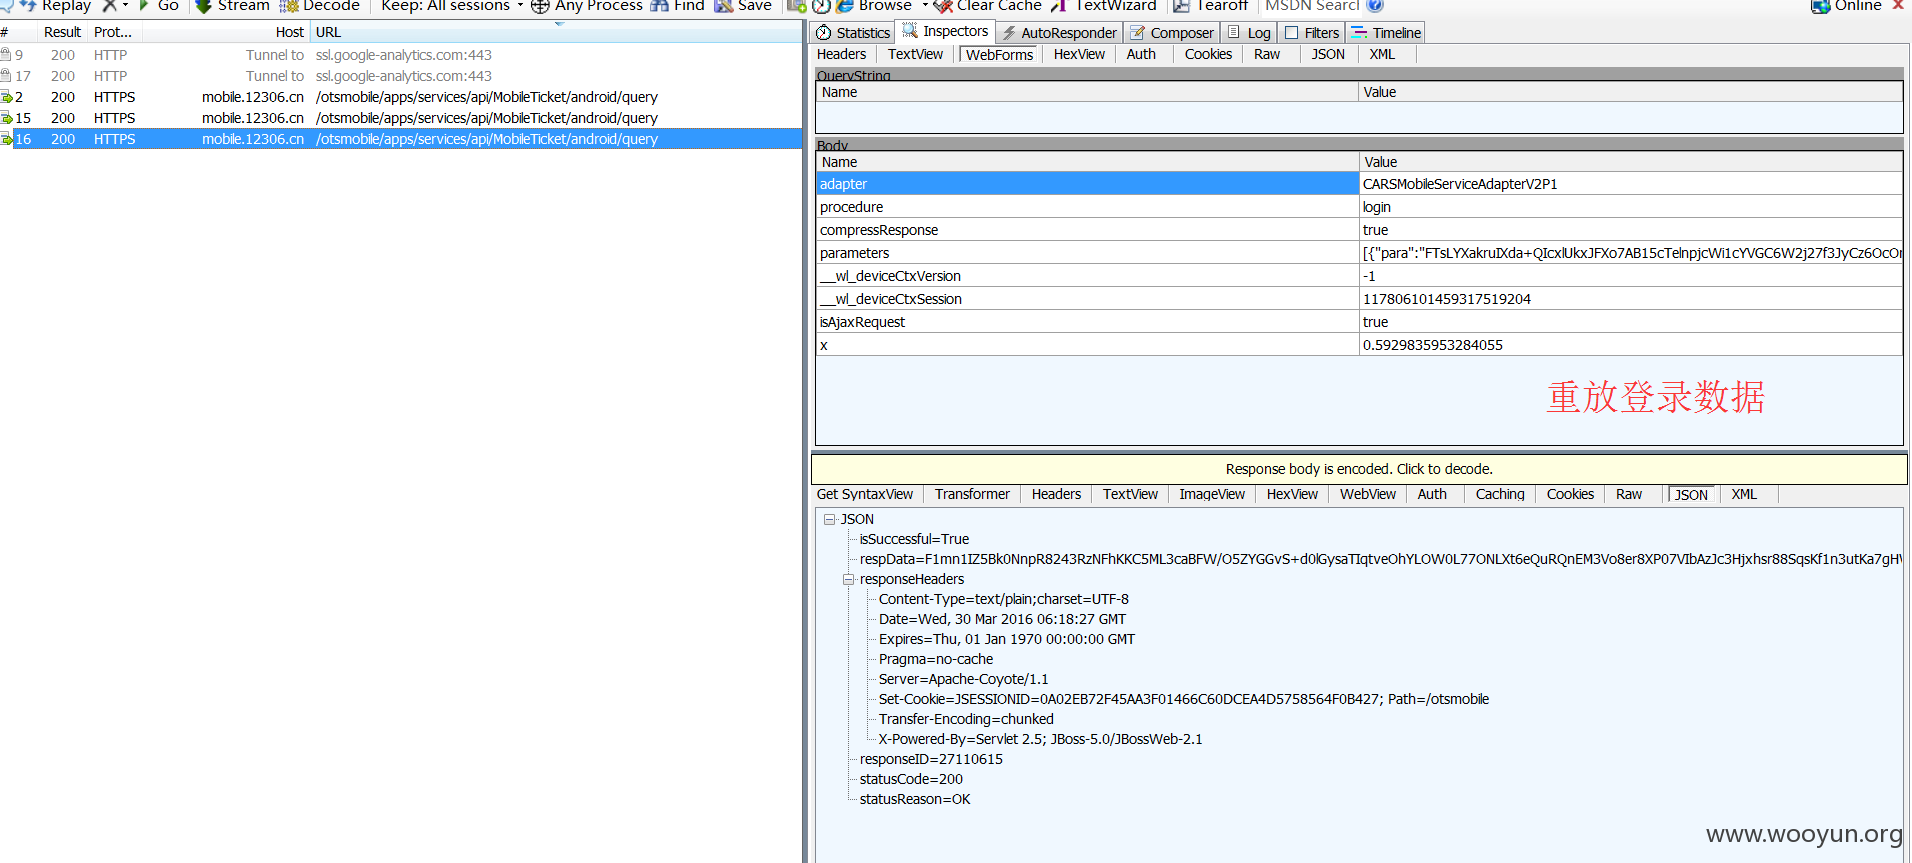
Task: Open the Browse dropdown arrow
Action: coord(925,5)
